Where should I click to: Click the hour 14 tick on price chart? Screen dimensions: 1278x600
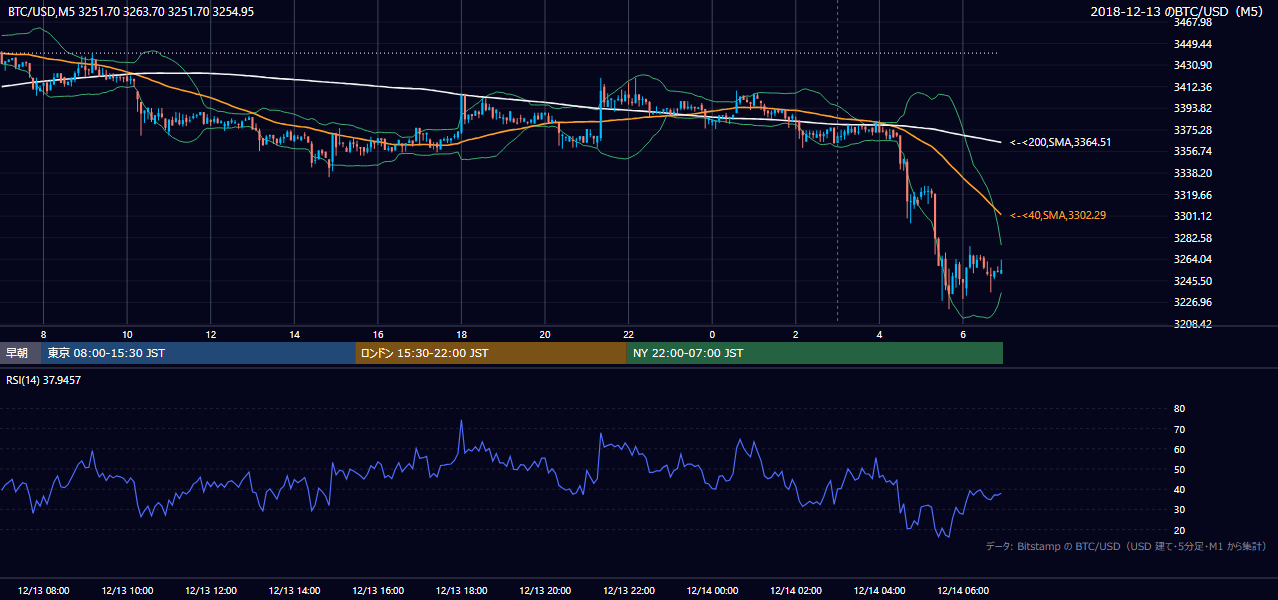pos(294,334)
